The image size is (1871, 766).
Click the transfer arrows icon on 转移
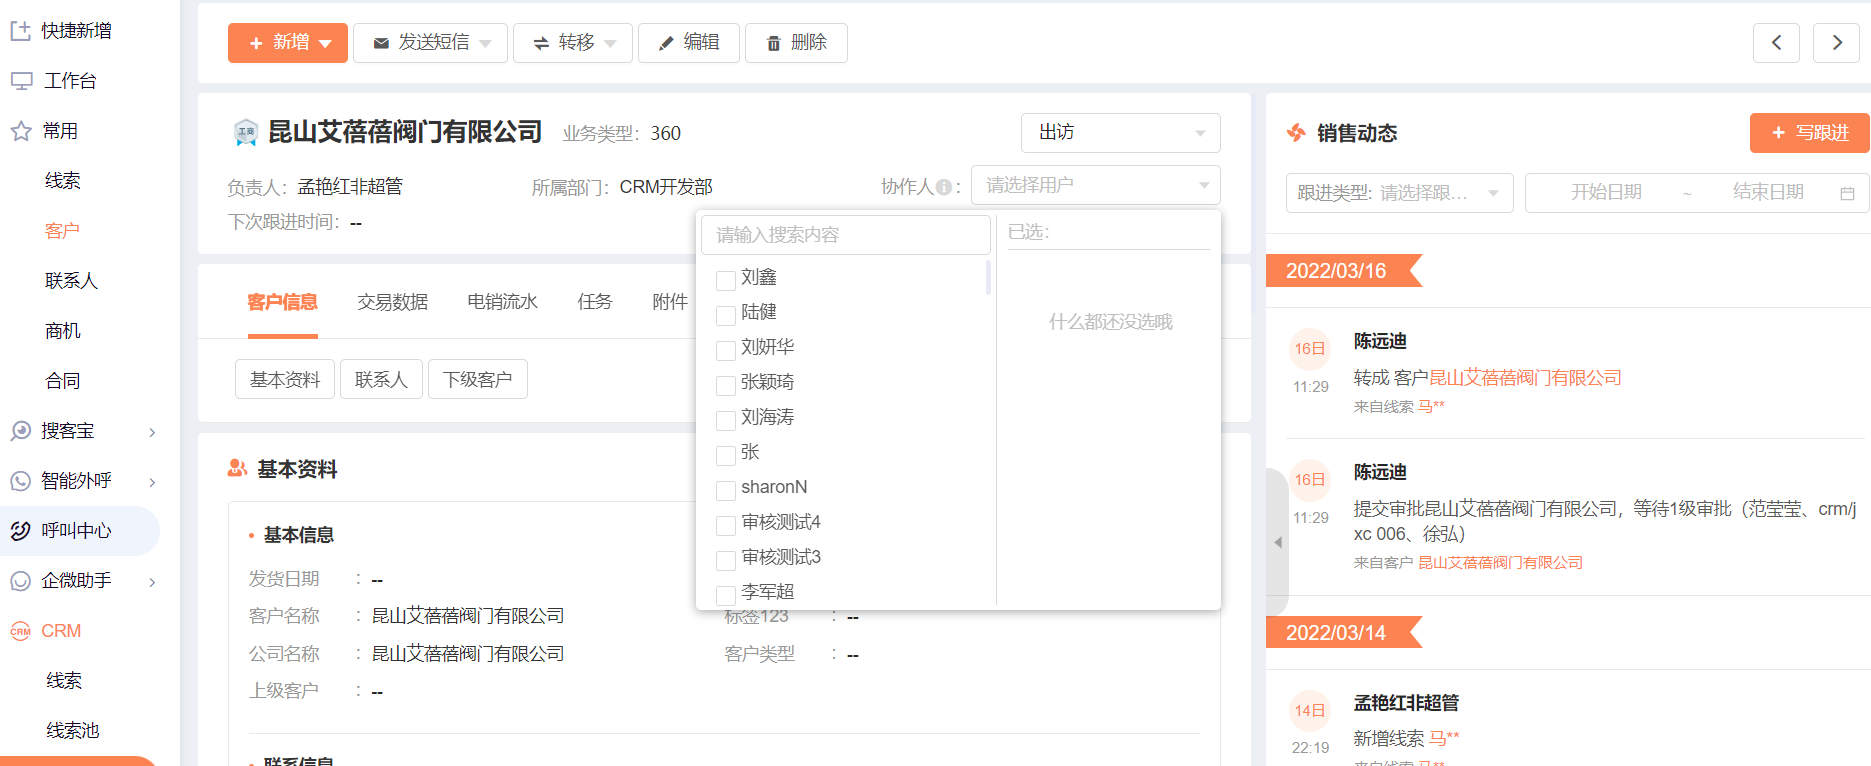point(541,43)
